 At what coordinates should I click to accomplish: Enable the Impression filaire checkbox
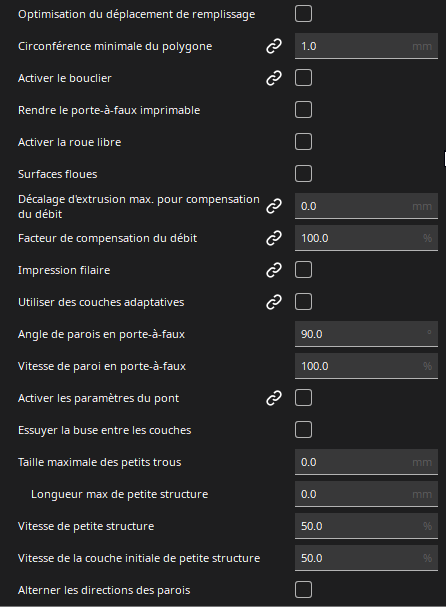click(304, 270)
